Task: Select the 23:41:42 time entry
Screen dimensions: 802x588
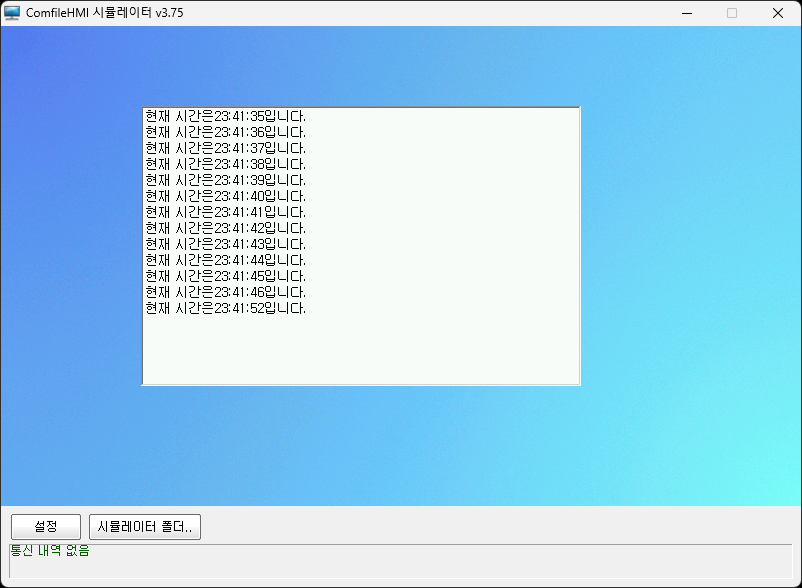Action: pyautogui.click(x=225, y=228)
